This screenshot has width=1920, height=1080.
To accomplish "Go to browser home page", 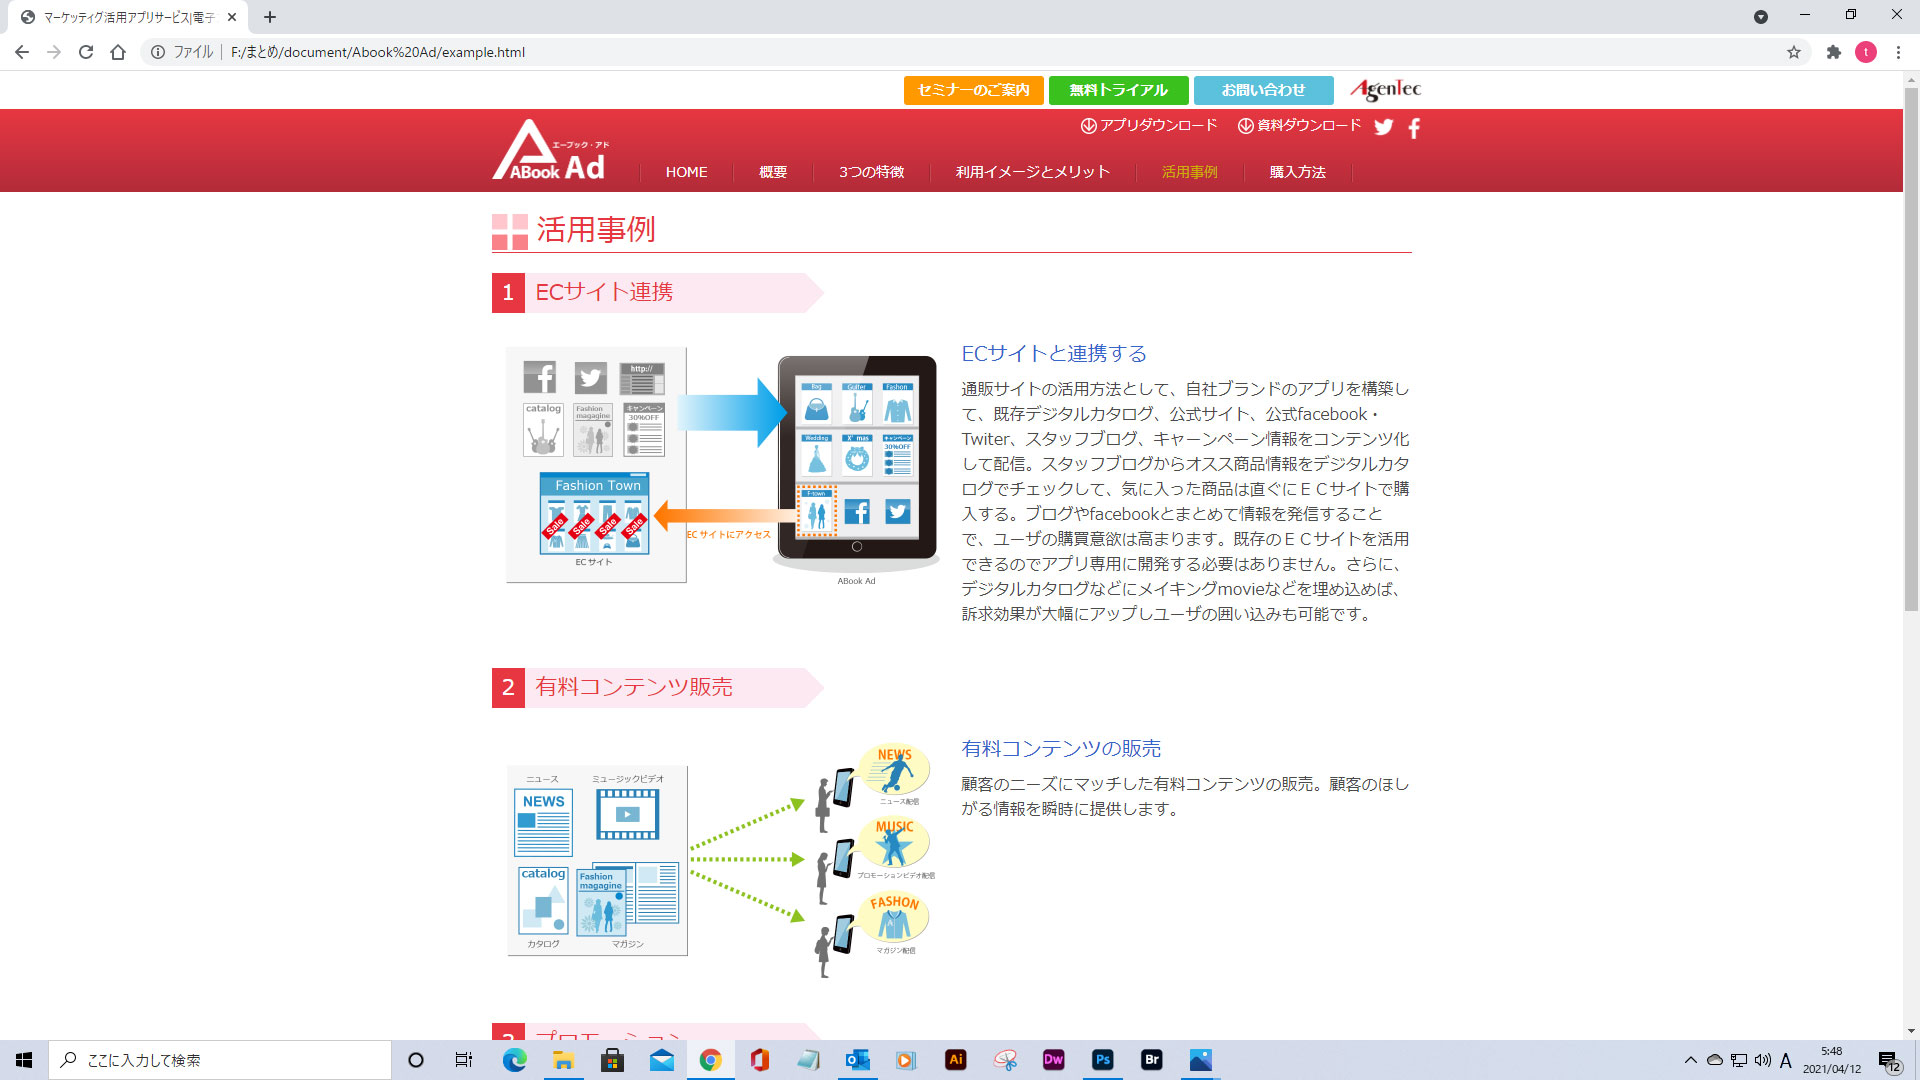I will click(118, 52).
